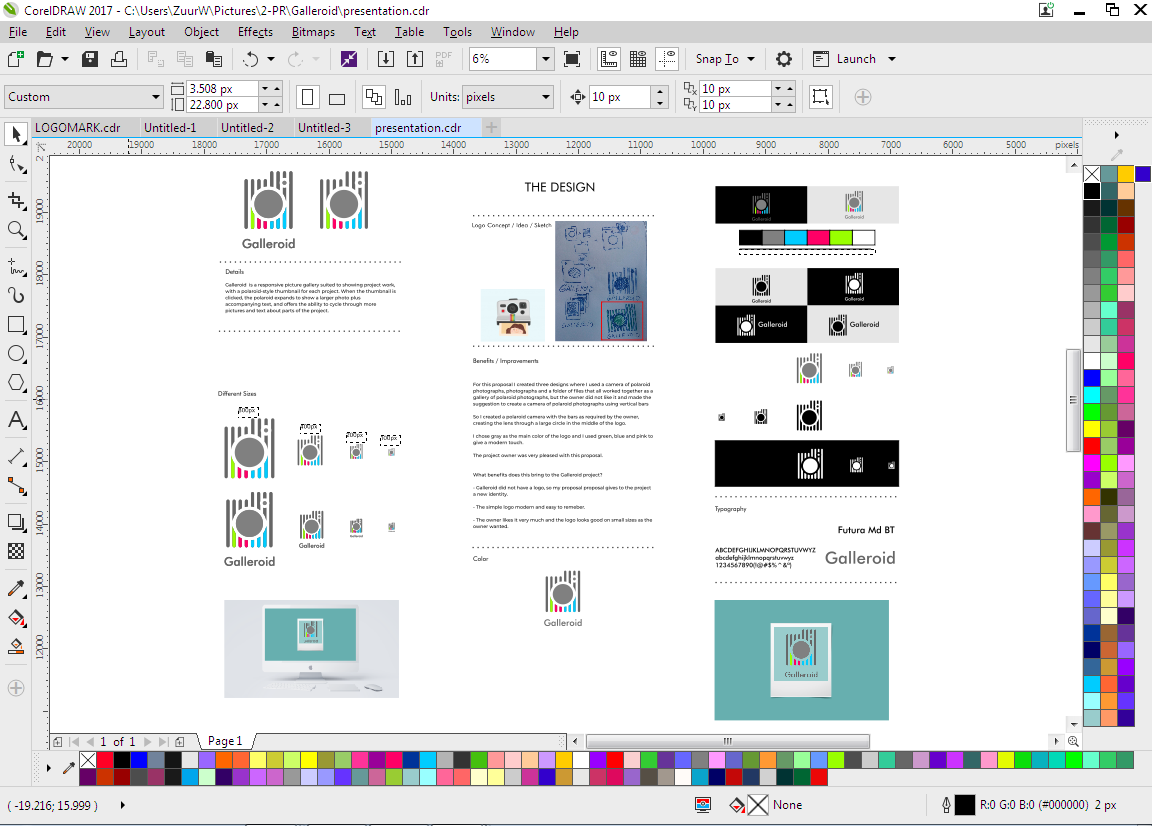Click the Page 1 tab
This screenshot has width=1152, height=826.
225,741
